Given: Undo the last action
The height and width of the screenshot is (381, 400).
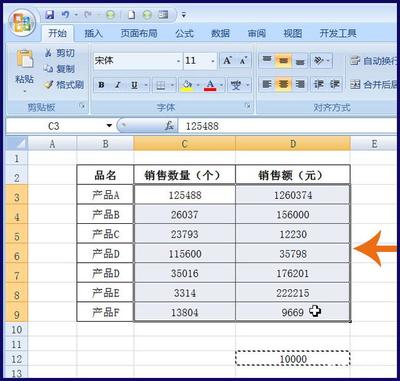Looking at the screenshot, I should point(65,15).
